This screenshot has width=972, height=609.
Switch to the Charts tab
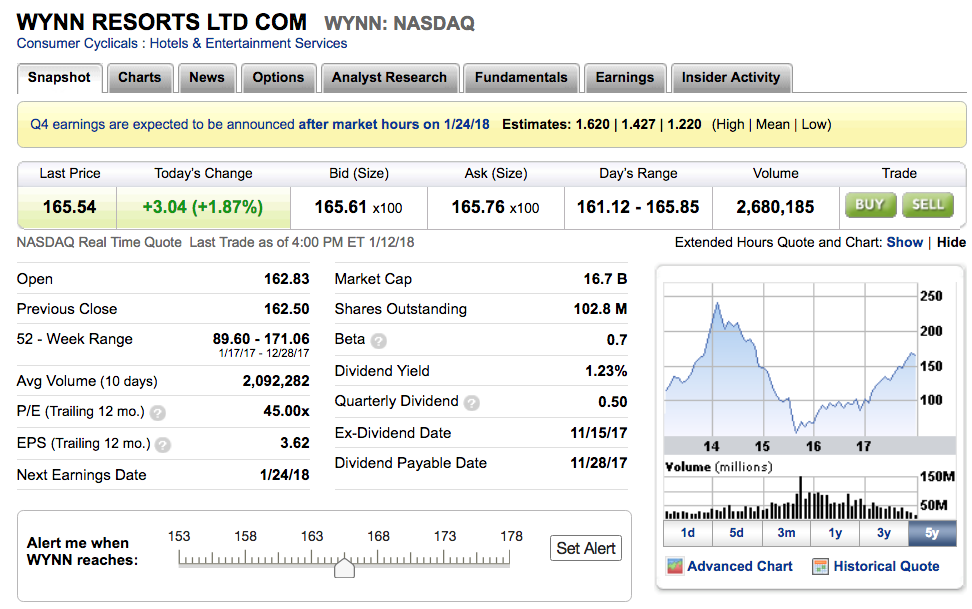click(139, 78)
